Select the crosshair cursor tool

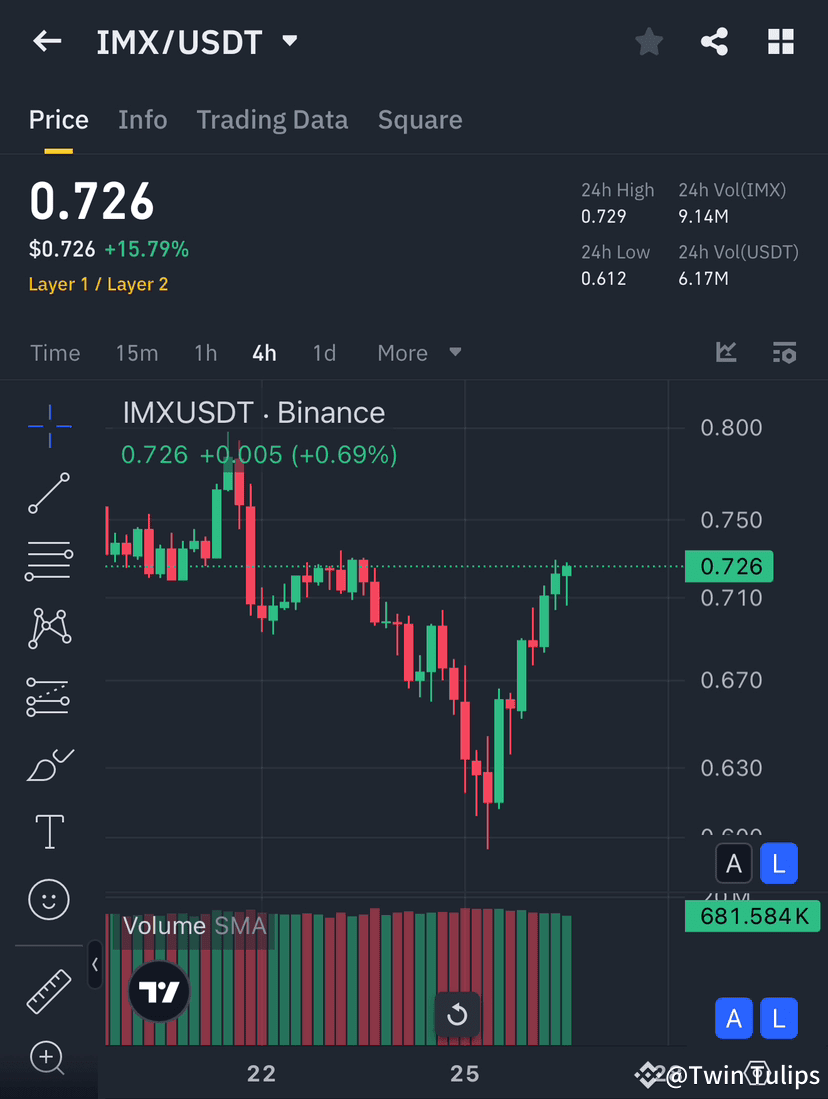tap(48, 425)
